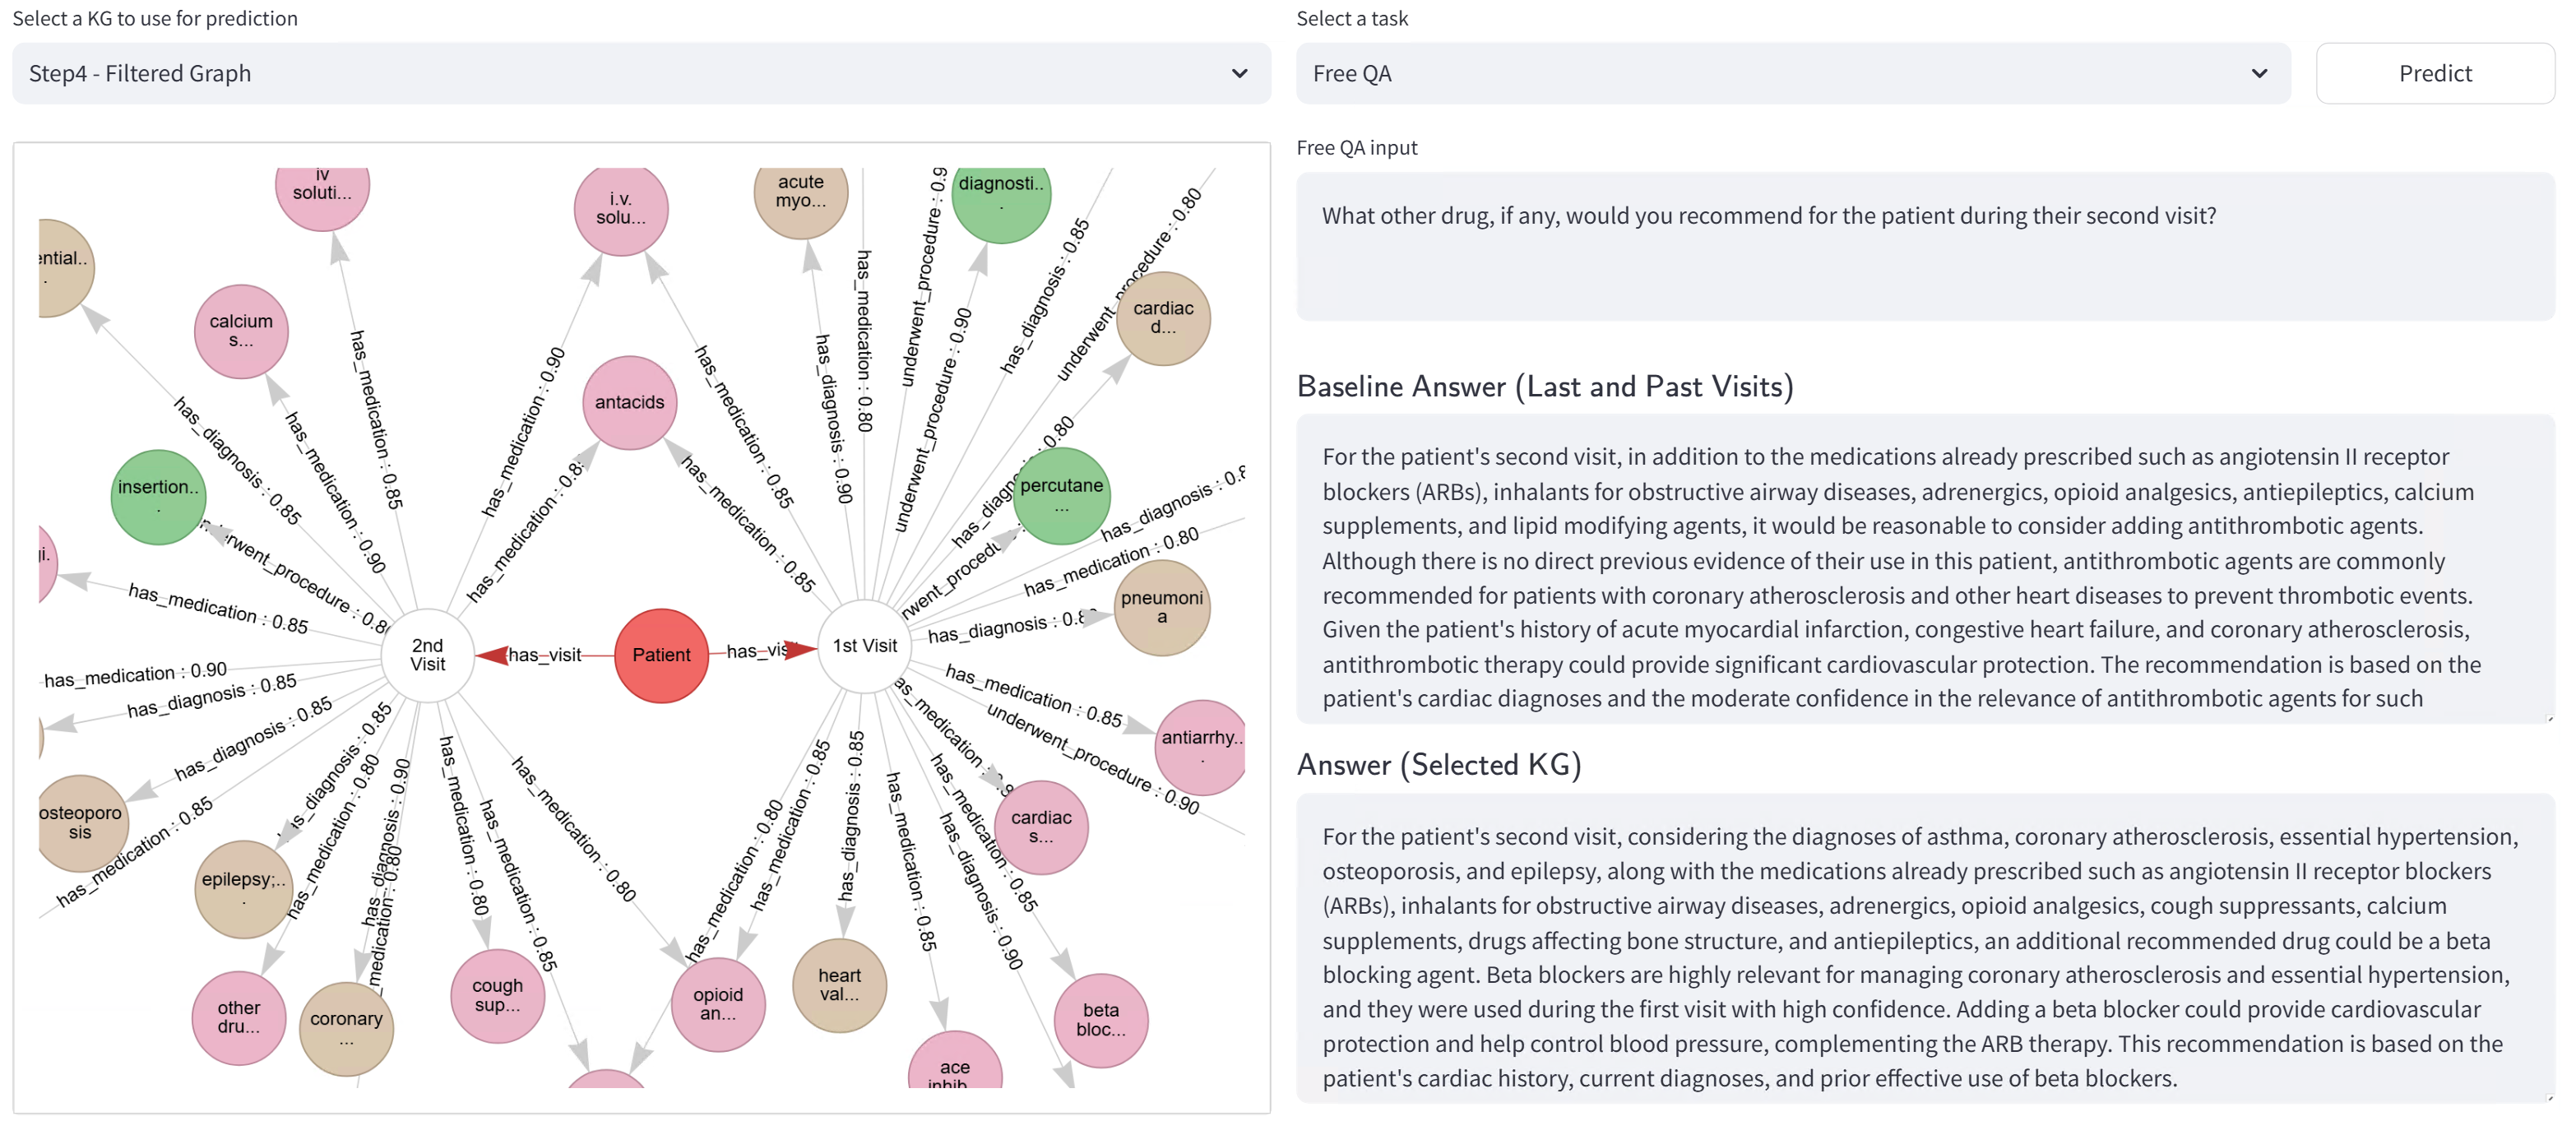Expand the Free QA task dropdown

[1792, 73]
